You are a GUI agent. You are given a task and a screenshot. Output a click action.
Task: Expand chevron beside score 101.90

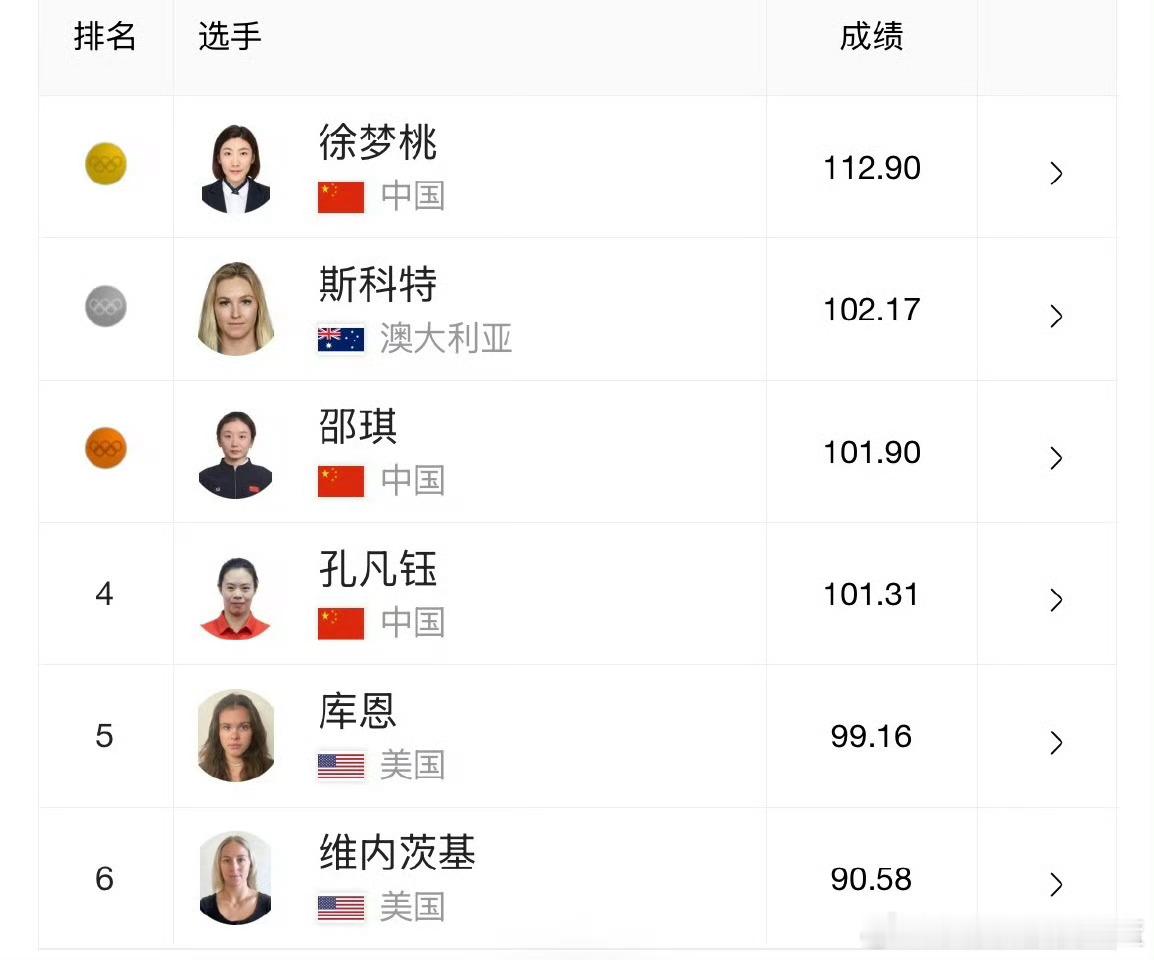1056,458
